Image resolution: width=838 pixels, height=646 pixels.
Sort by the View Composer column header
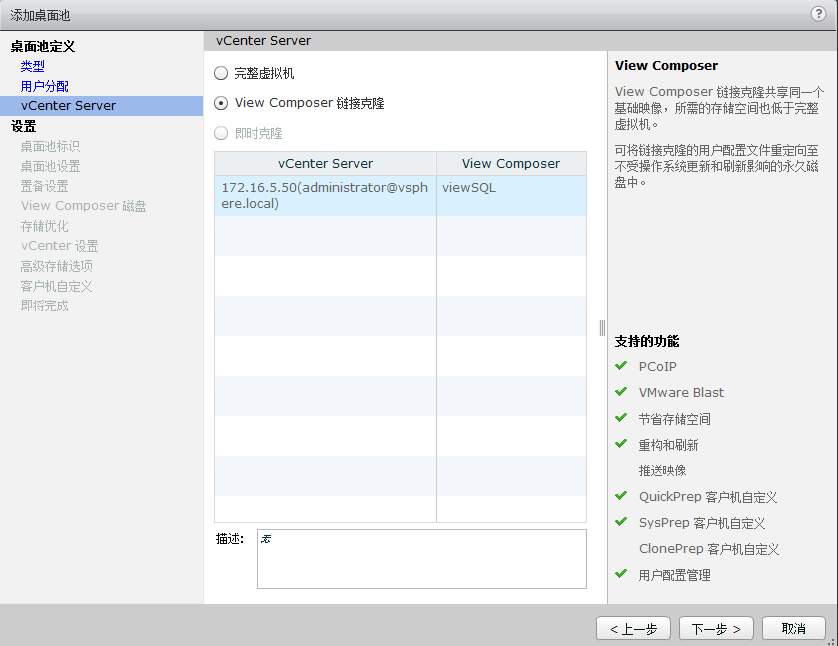(x=511, y=164)
